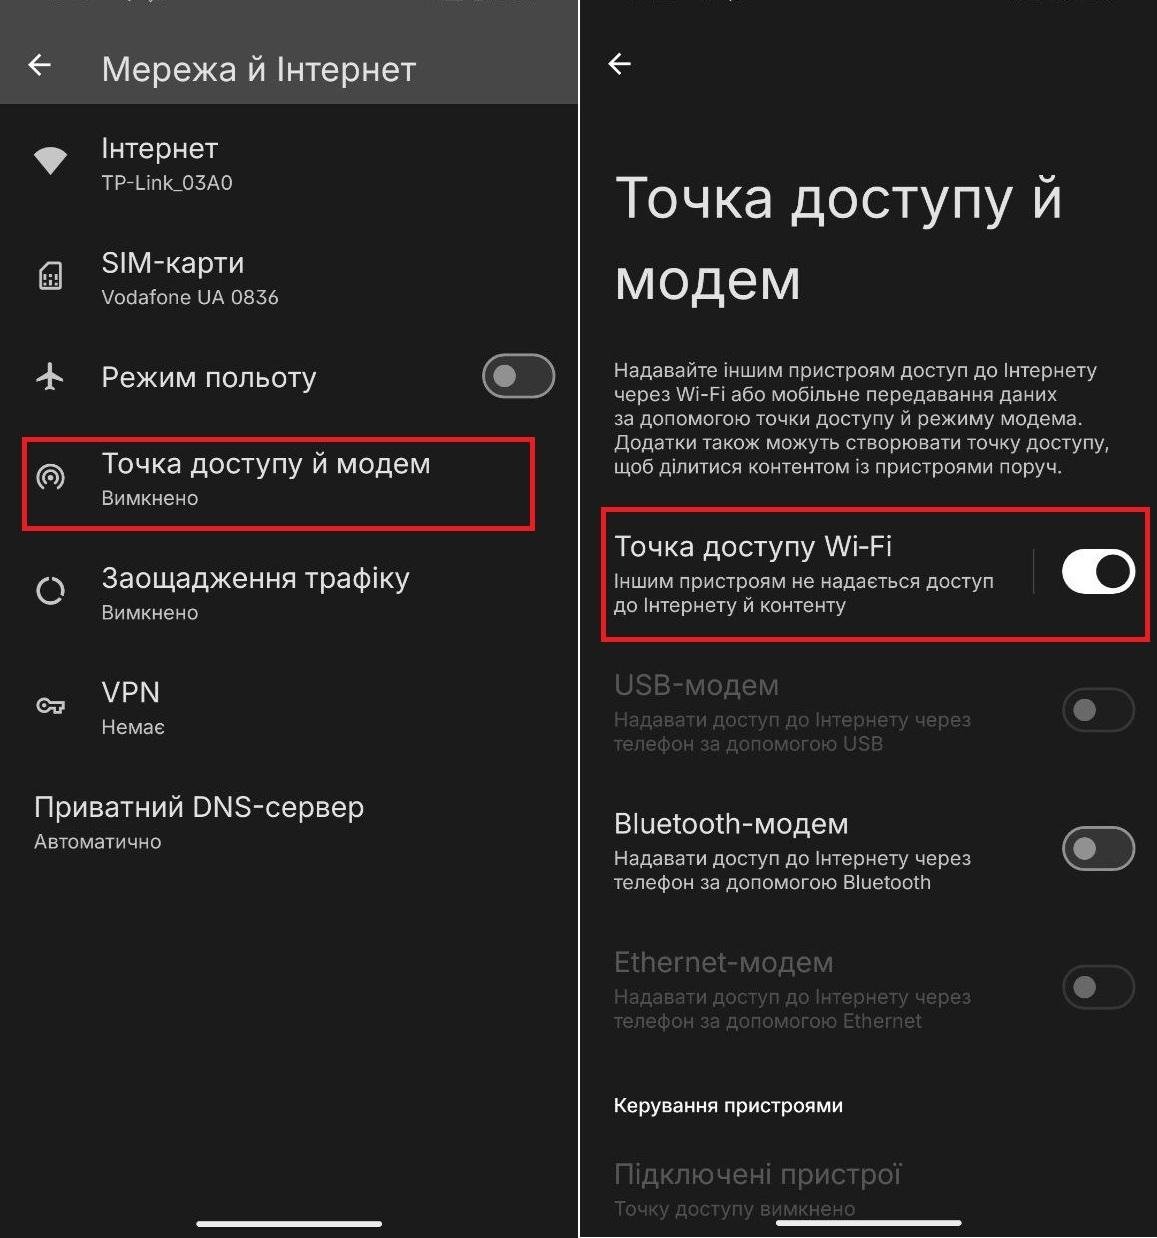Toggle the Ethernet-модем switch
Image resolution: width=1157 pixels, height=1238 pixels.
pyautogui.click(x=1098, y=988)
